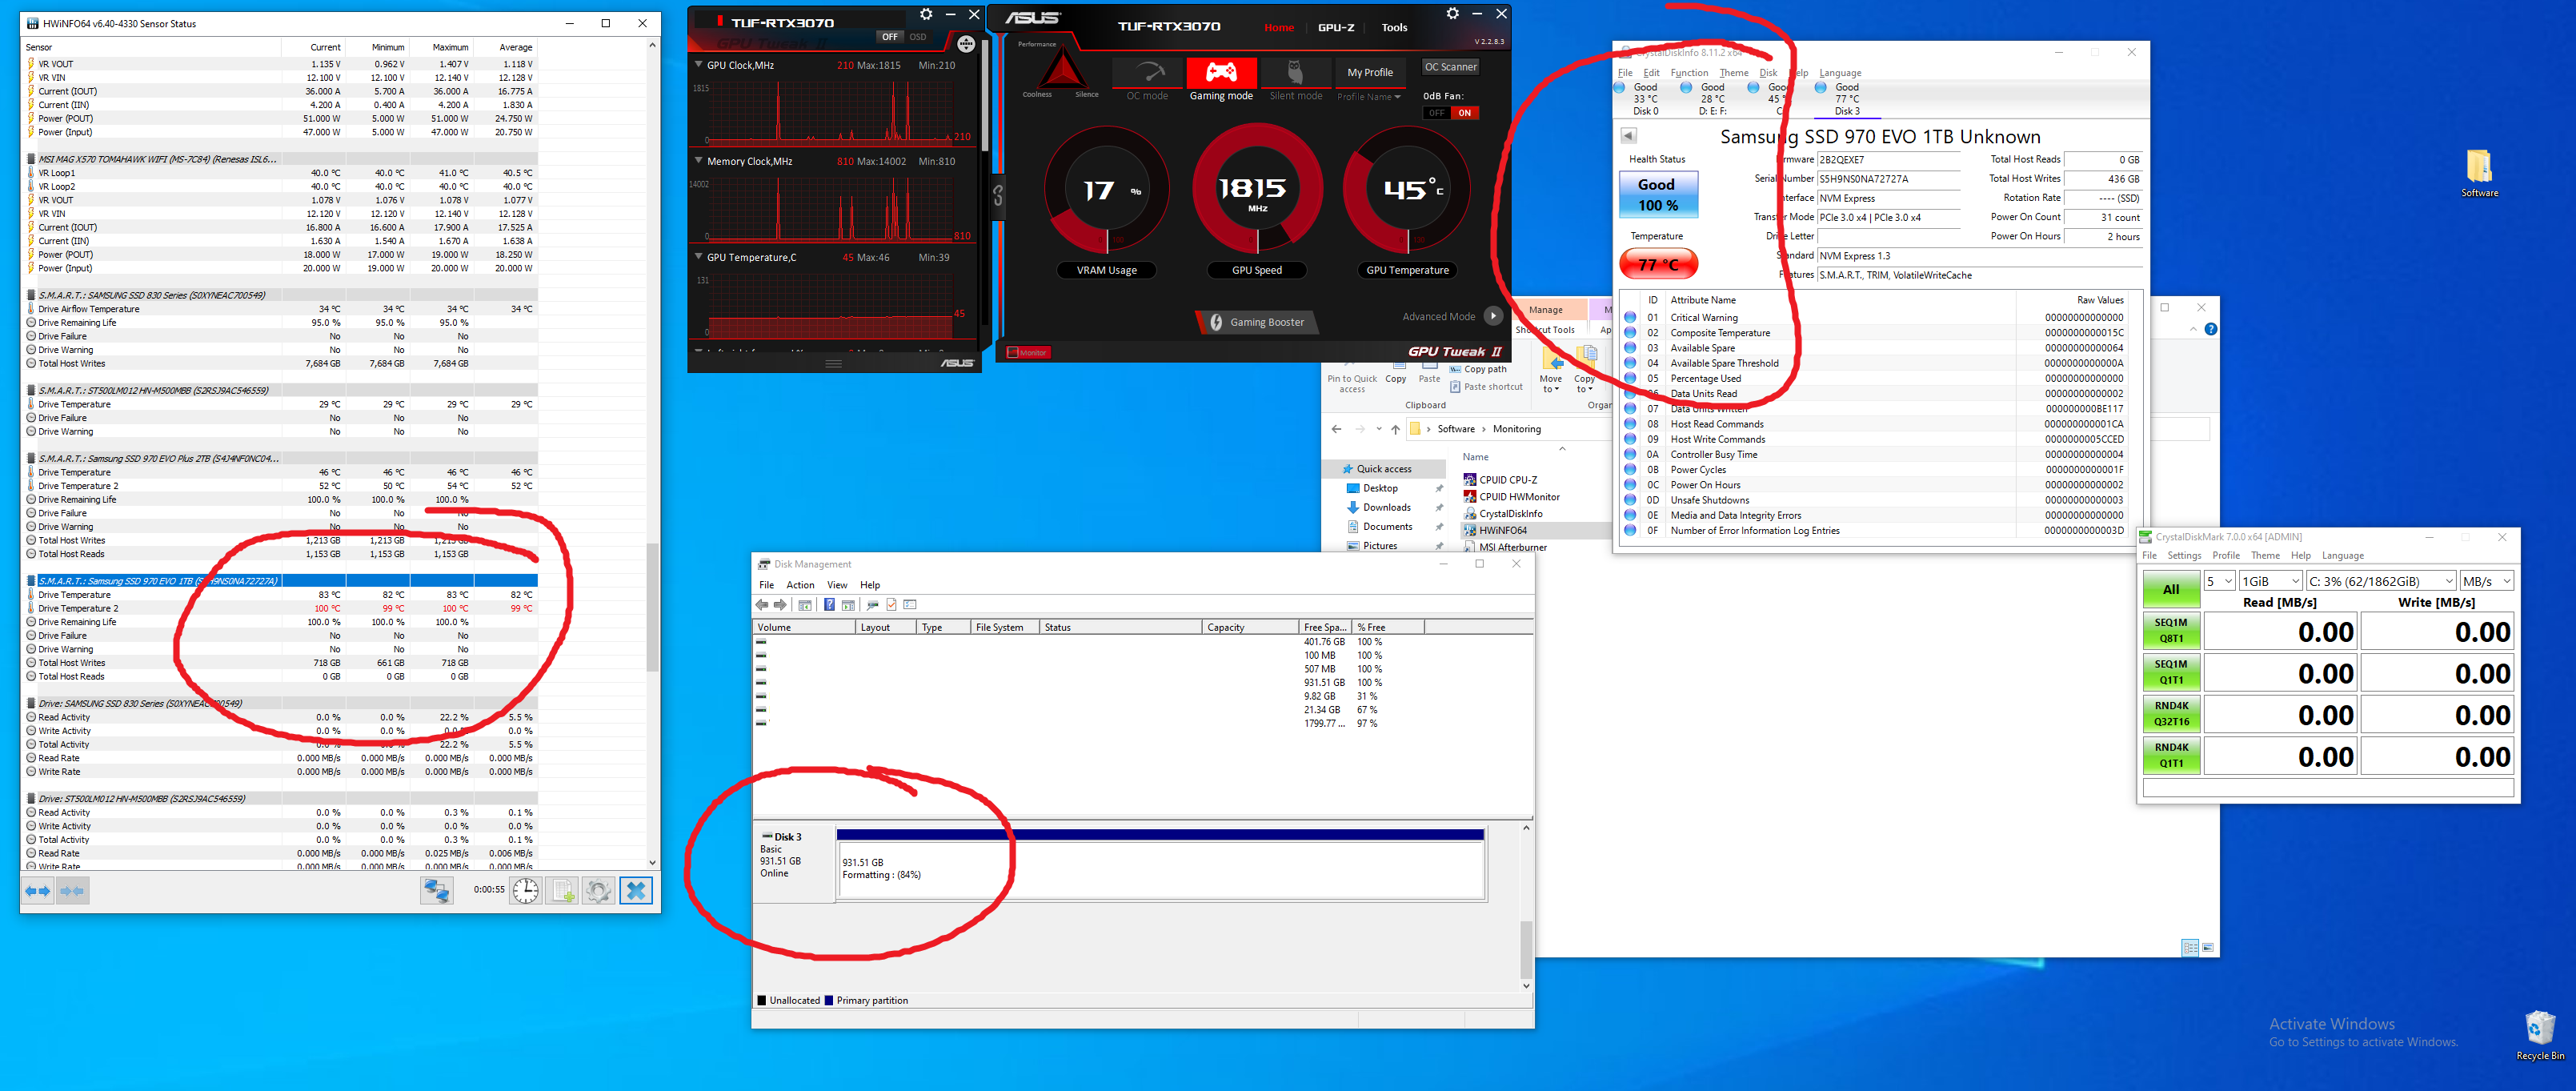Expand columns with HWiNFO left-right arrows icon
Image resolution: width=2576 pixels, height=1091 pixels.
point(38,890)
